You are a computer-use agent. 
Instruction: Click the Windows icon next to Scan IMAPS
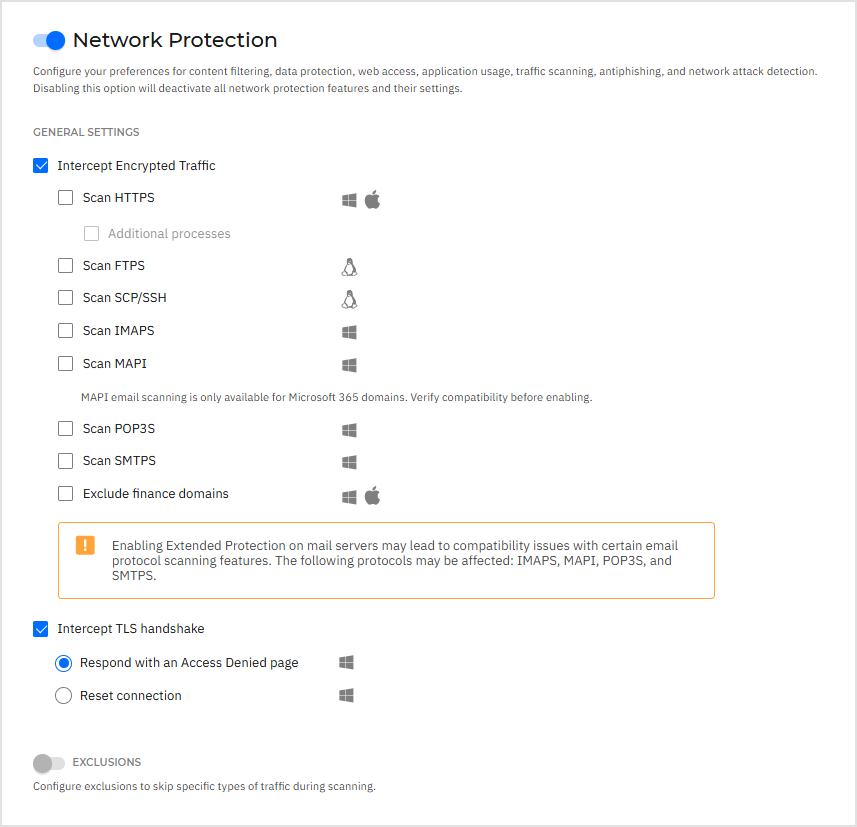pyautogui.click(x=348, y=331)
